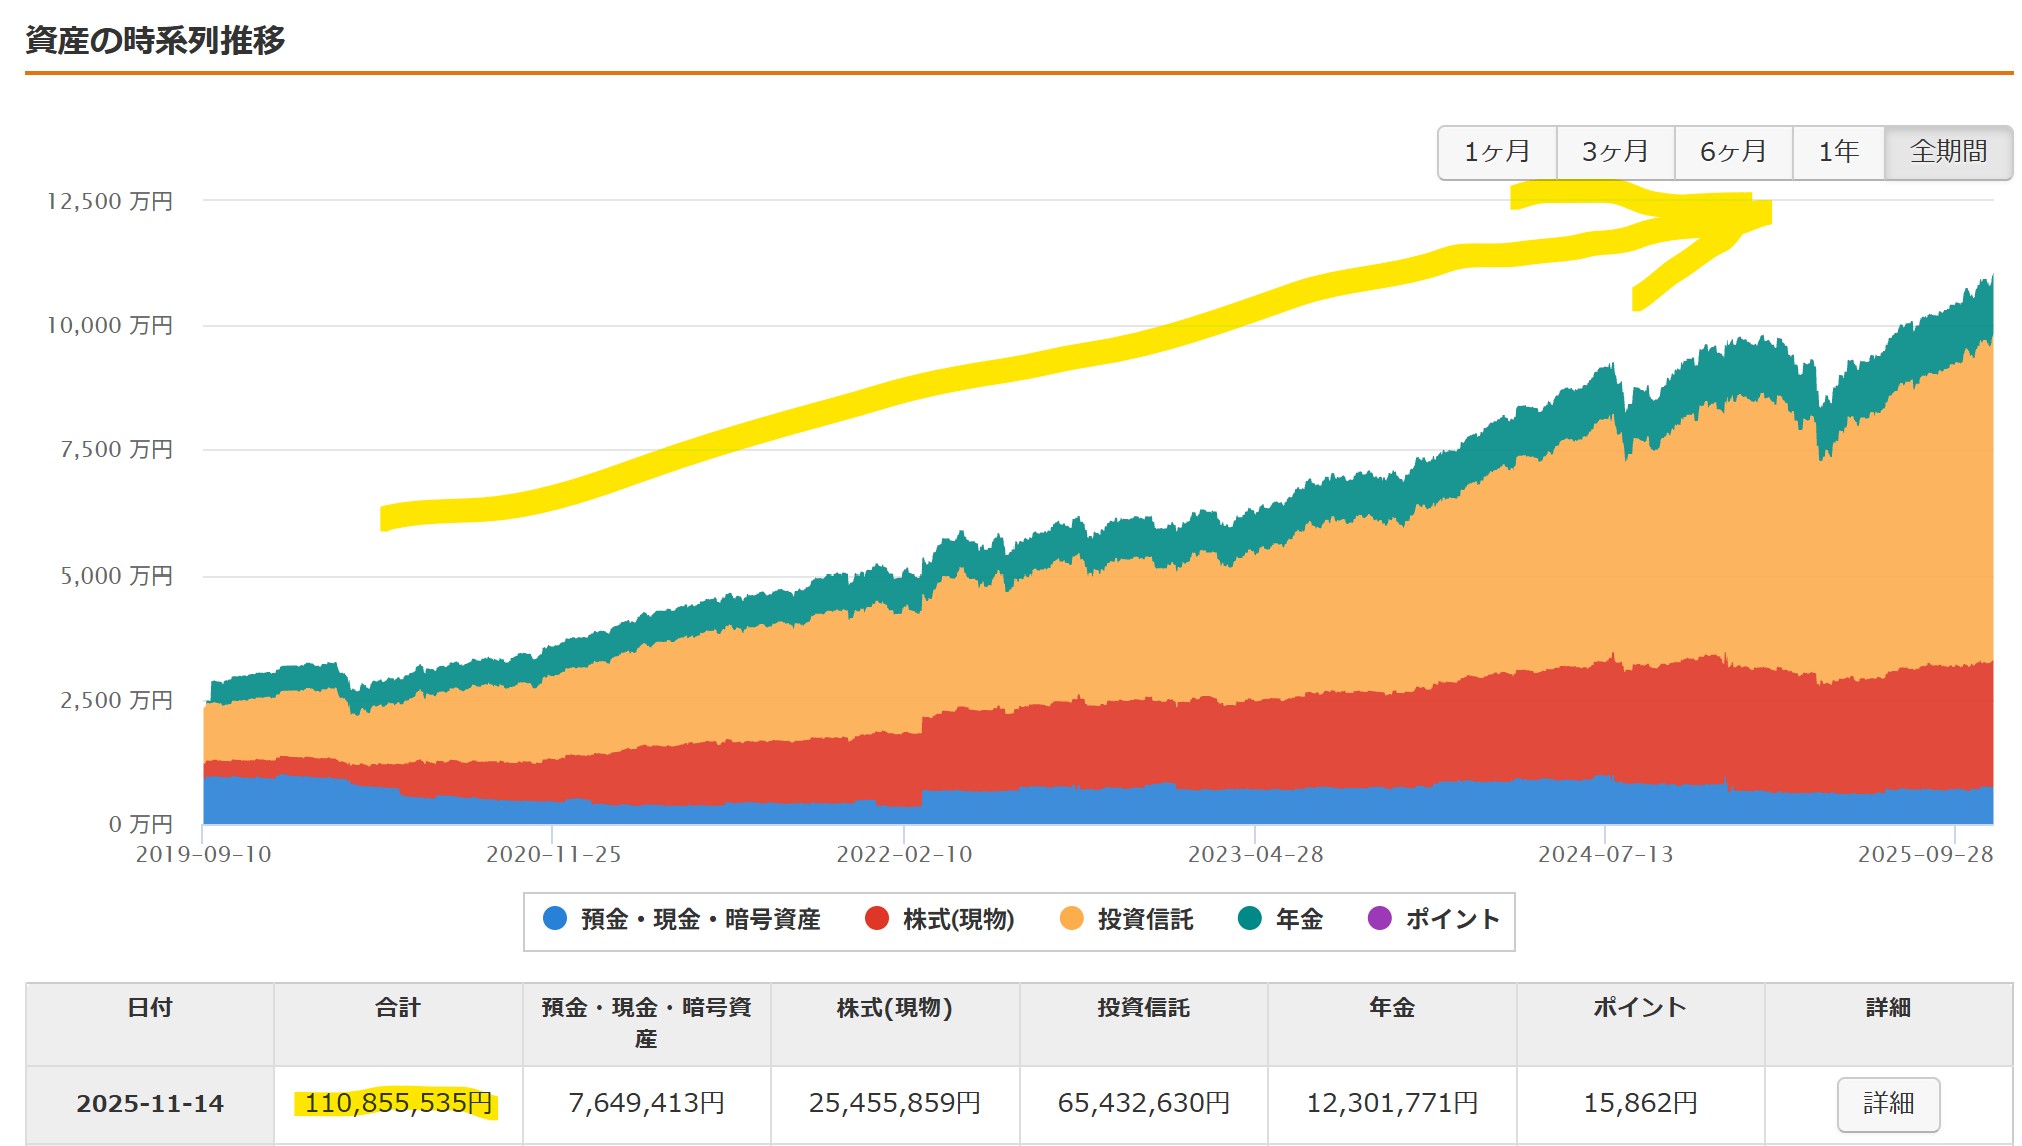Viewport: 2022px width, 1146px height.
Task: Click the orange 投資信託 legend dot
Action: (1071, 918)
